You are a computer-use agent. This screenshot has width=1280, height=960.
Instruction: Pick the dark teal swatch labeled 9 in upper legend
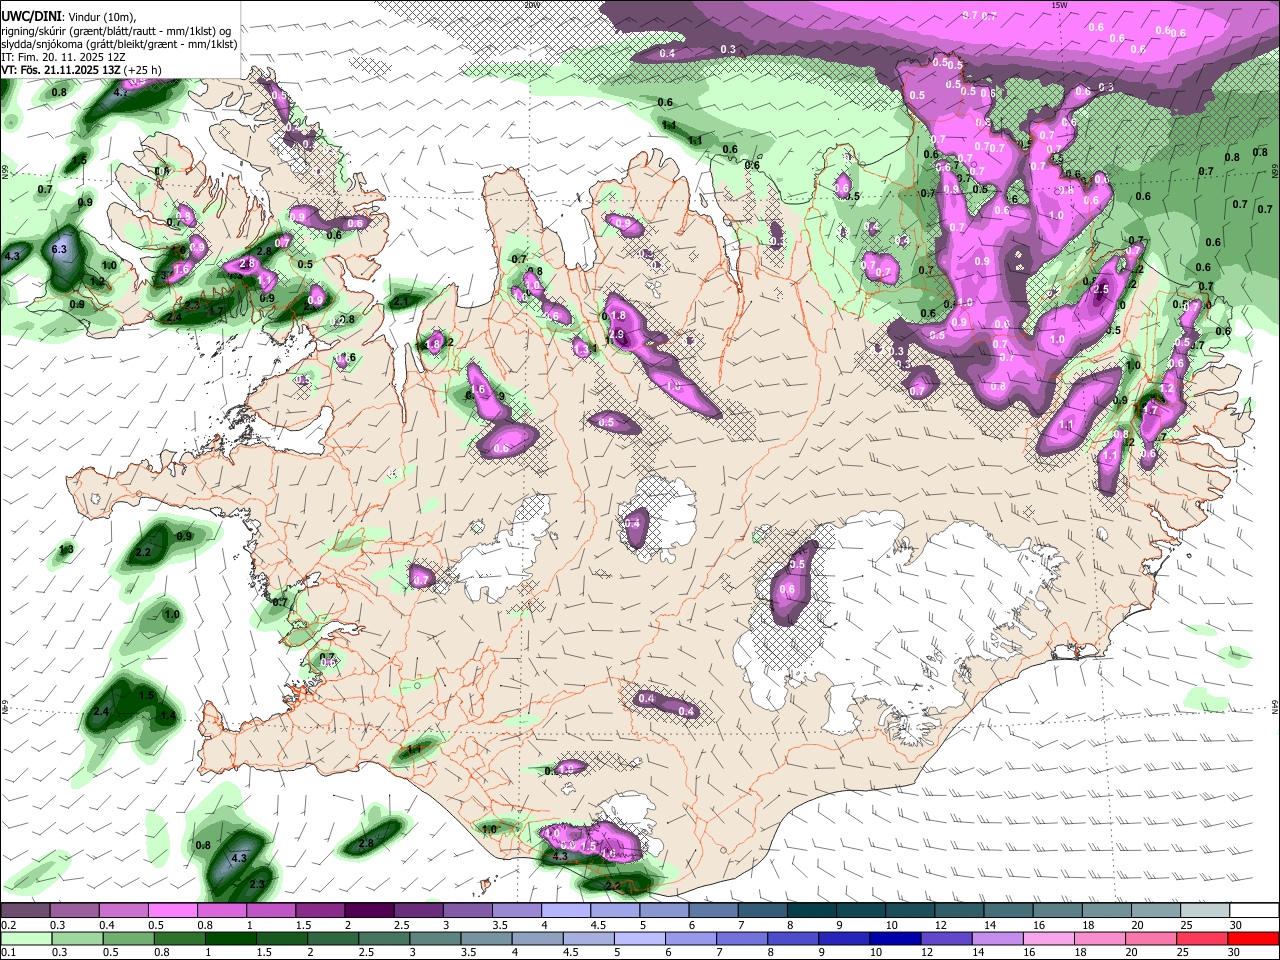[x=860, y=911]
